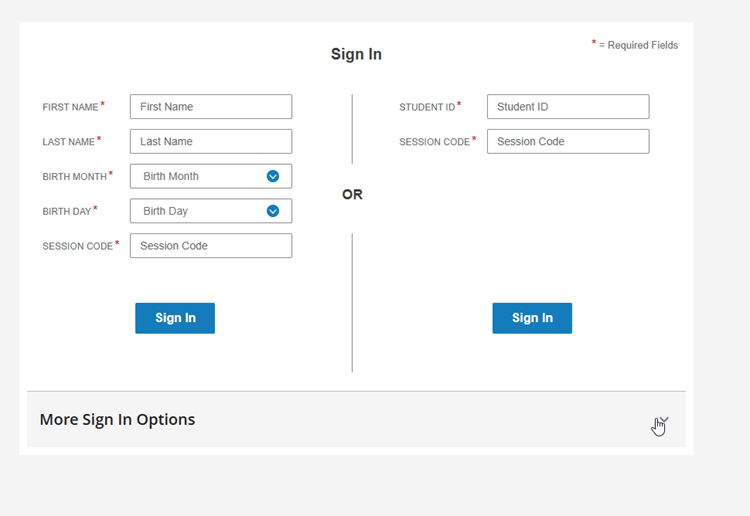The image size is (750, 516).
Task: Click the LAST NAME field label
Action: click(x=68, y=142)
